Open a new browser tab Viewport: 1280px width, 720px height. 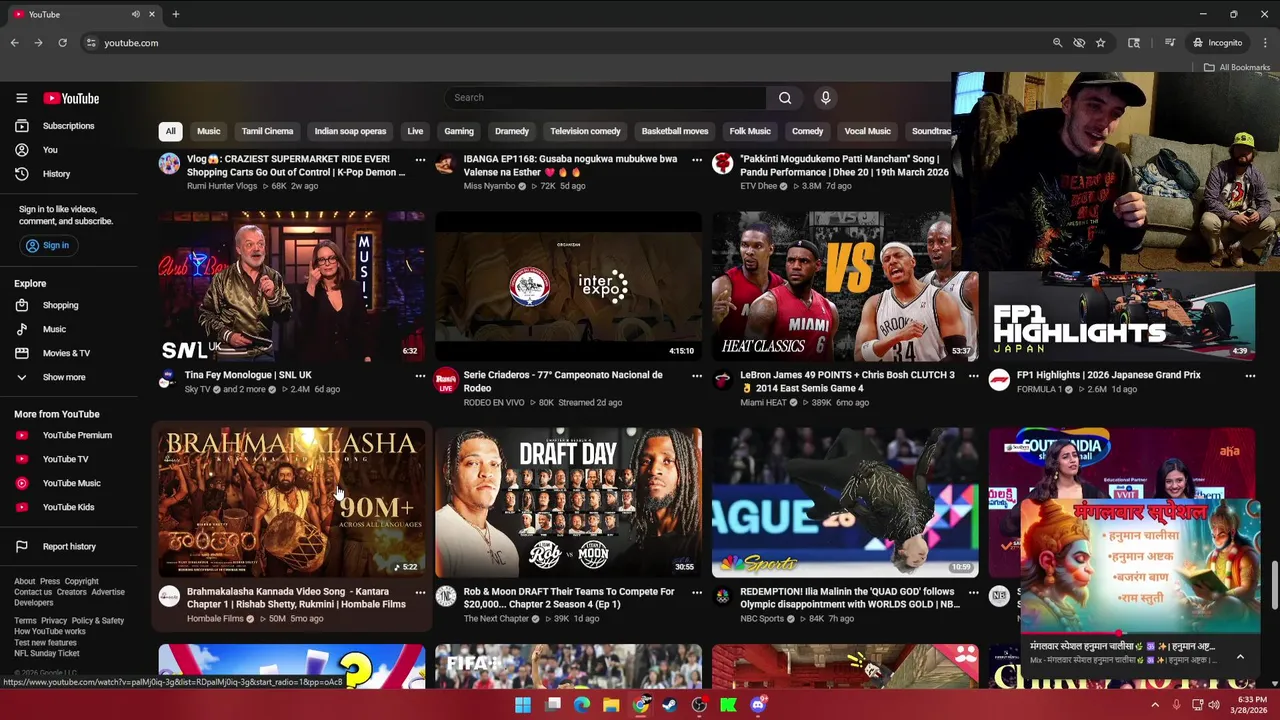tap(176, 14)
